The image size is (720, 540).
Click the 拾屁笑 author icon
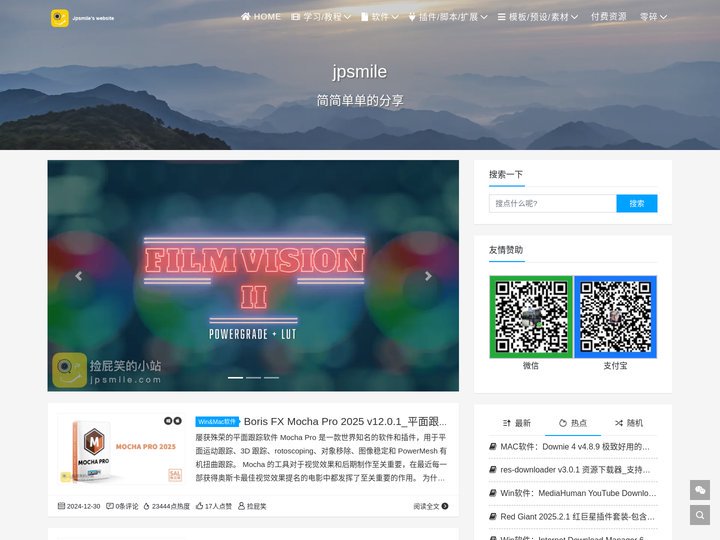pyautogui.click(x=241, y=506)
